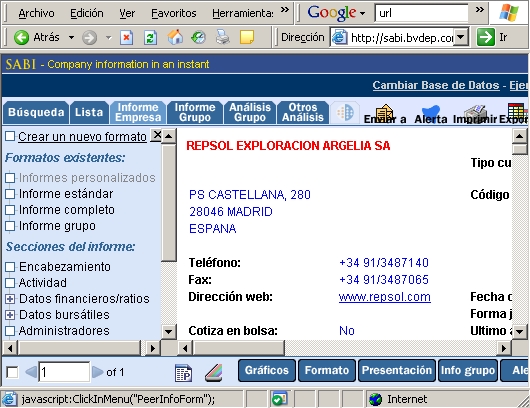The image size is (530, 408).
Task: Open Atrás back history dropdown arrow
Action: coord(71,38)
